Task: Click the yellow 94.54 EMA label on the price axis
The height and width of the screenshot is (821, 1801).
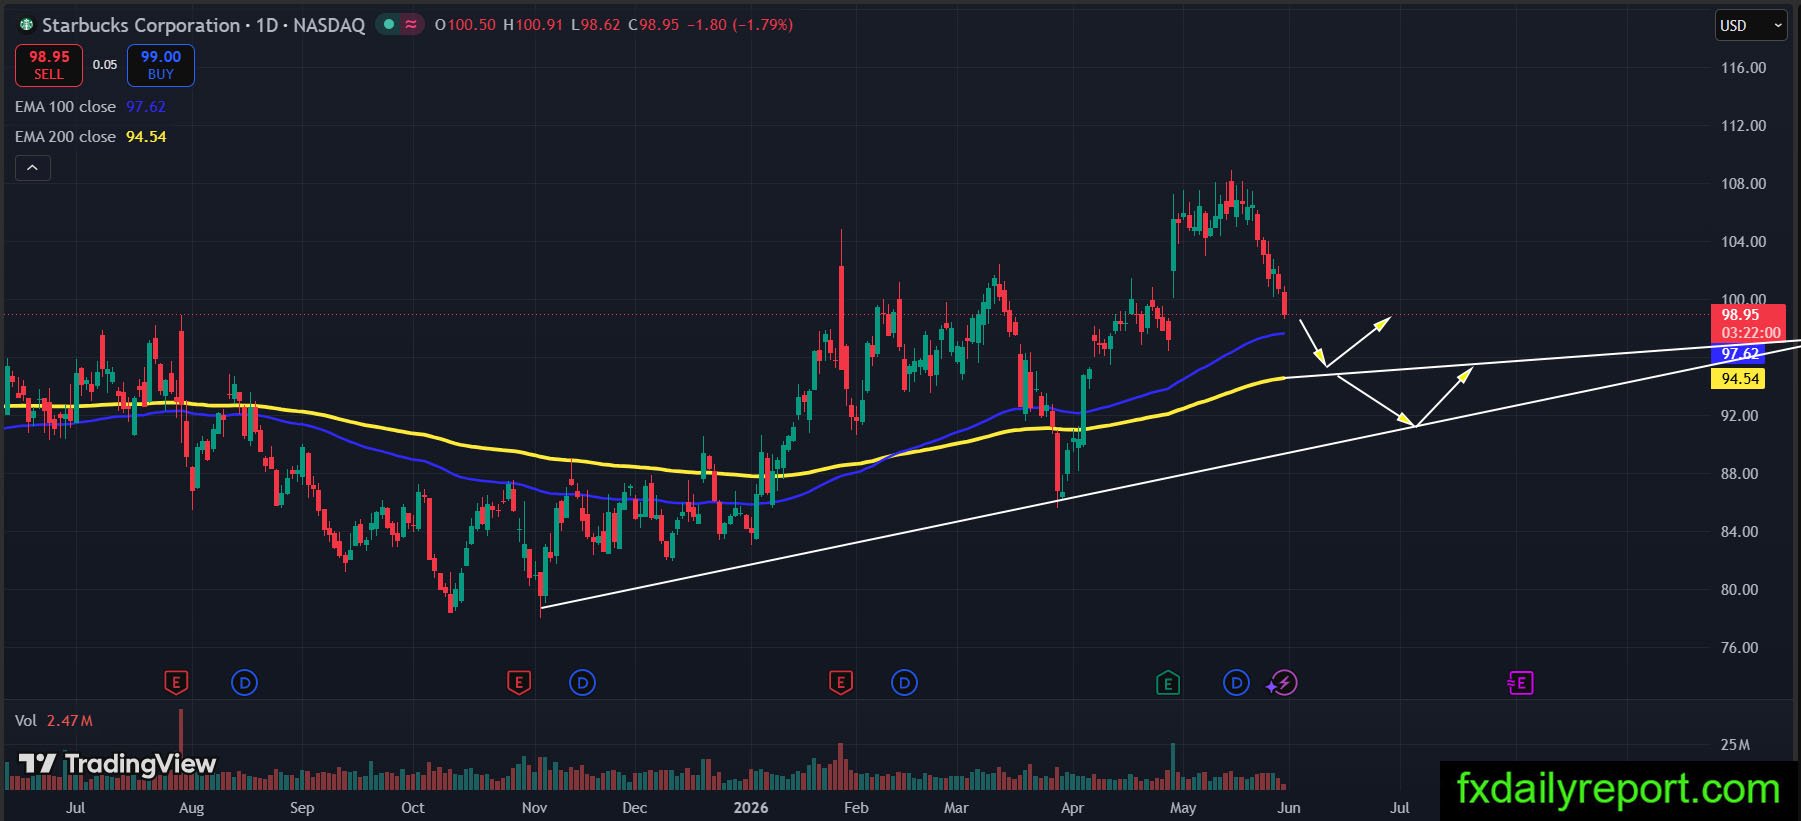Action: [x=1740, y=379]
